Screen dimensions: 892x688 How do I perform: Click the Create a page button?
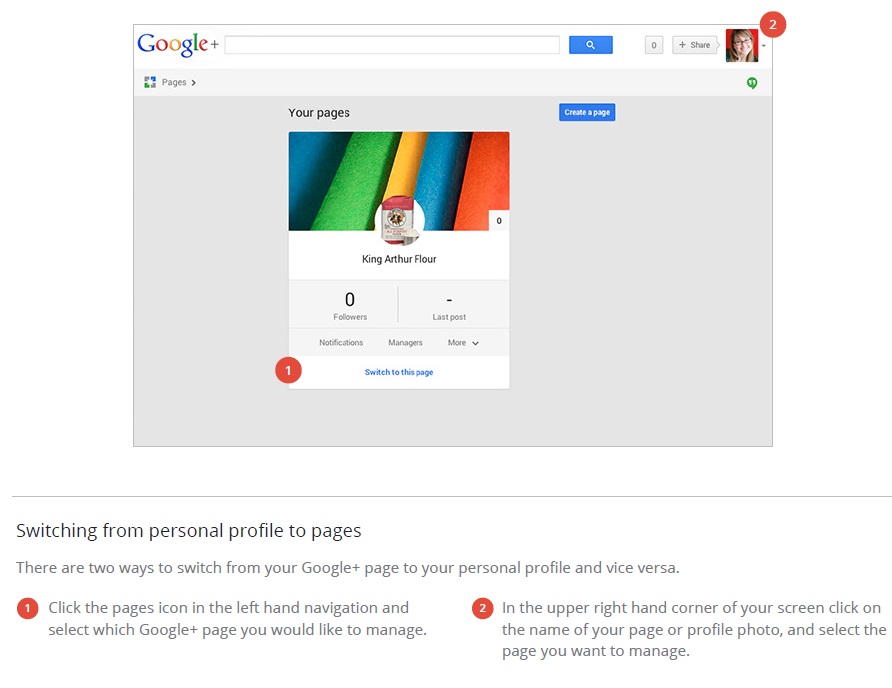(587, 112)
